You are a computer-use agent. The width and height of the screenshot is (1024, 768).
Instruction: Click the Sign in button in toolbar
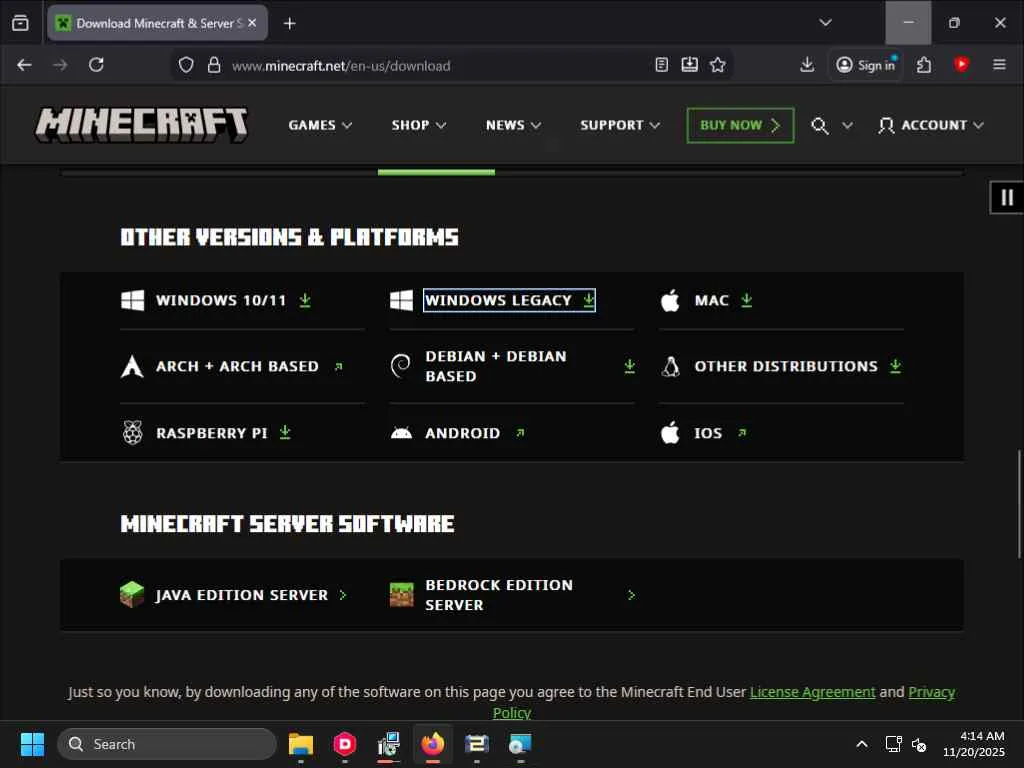[866, 65]
